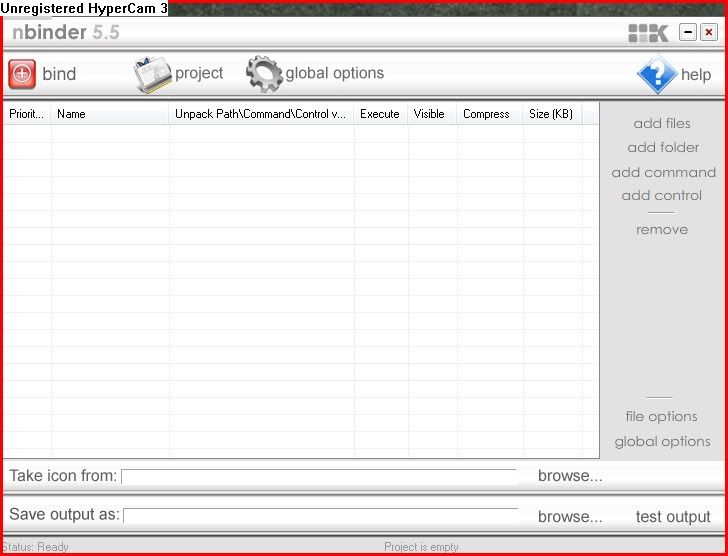Viewport: 728px width, 556px height.
Task: Click the test output button
Action: click(673, 517)
